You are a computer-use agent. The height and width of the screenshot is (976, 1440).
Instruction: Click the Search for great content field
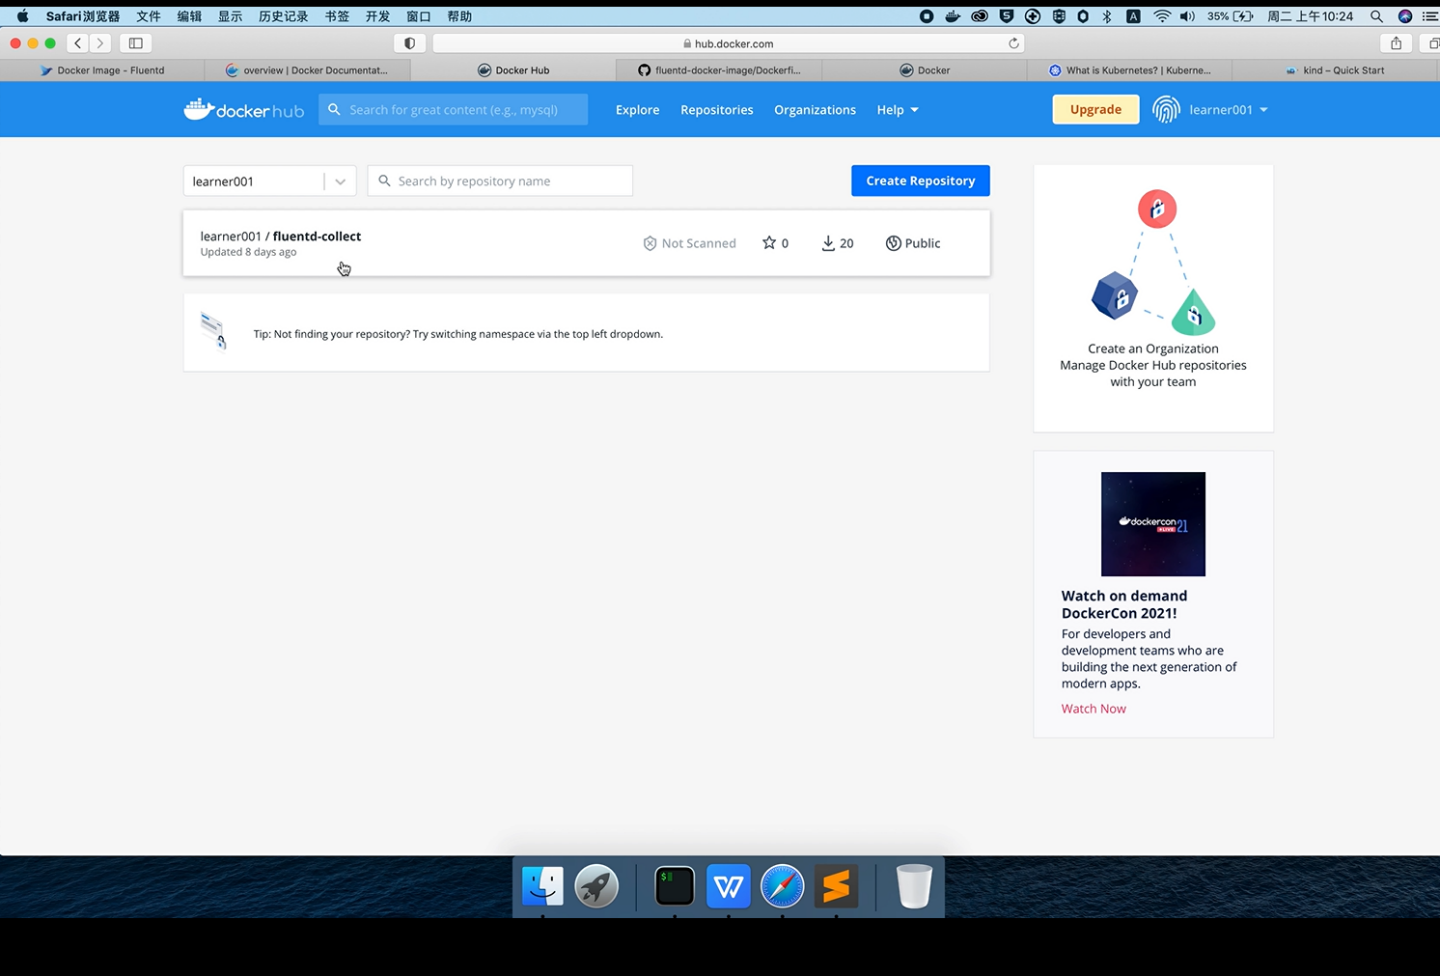pyautogui.click(x=453, y=110)
